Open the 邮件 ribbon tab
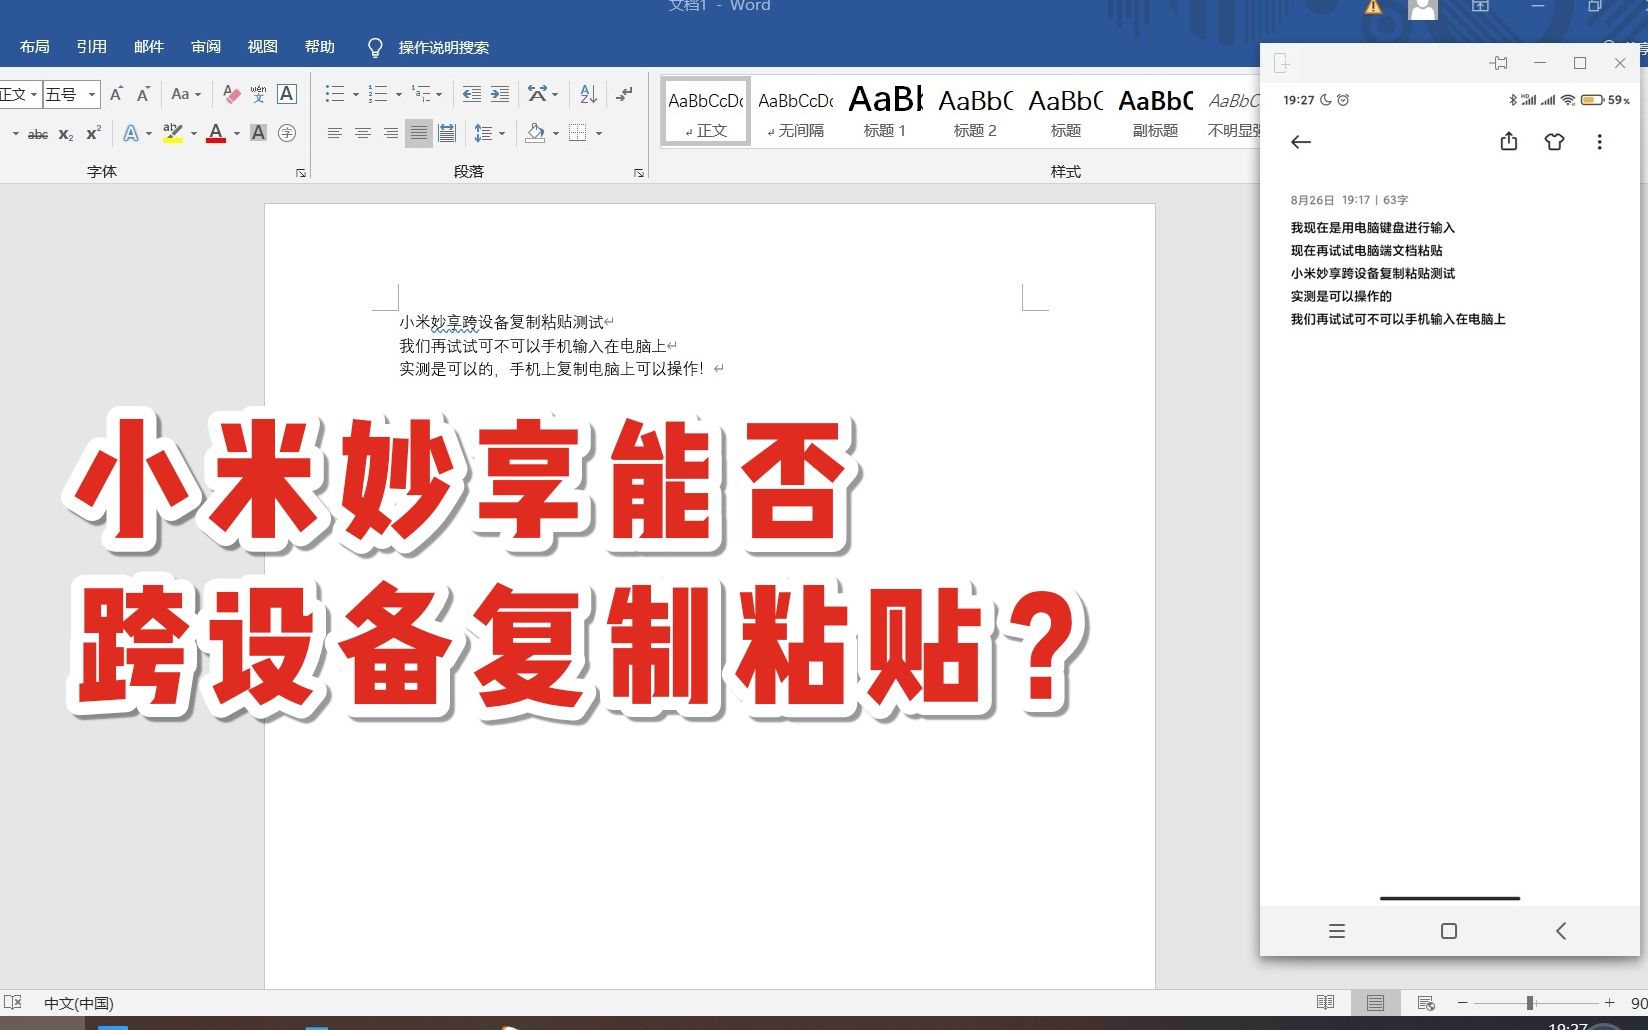The width and height of the screenshot is (1648, 1030). (x=148, y=47)
